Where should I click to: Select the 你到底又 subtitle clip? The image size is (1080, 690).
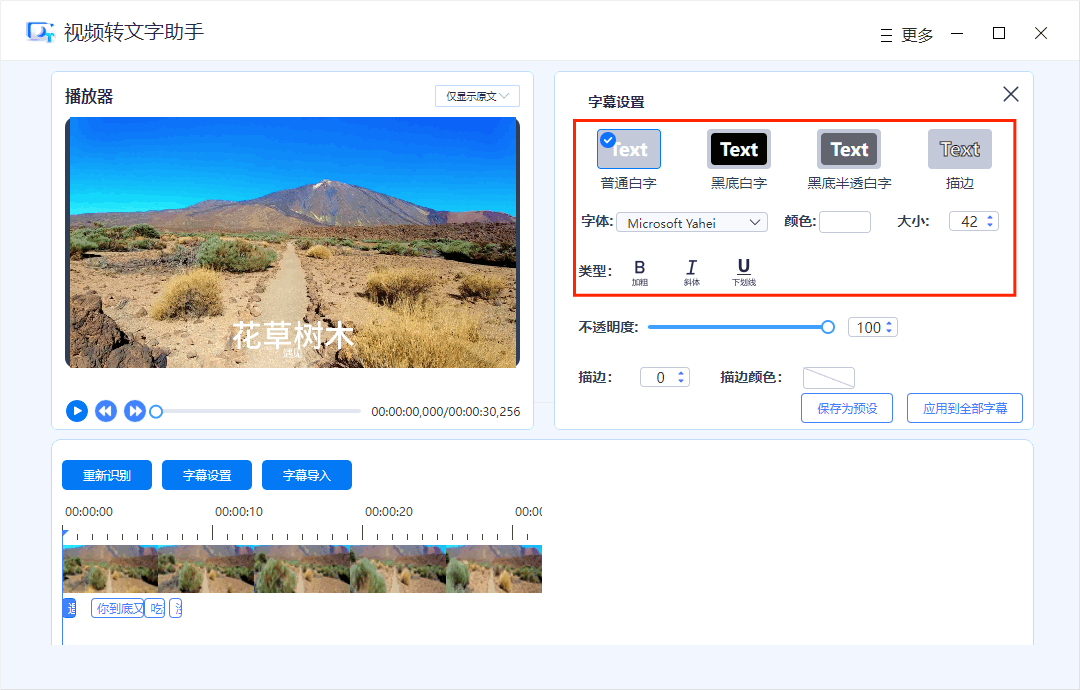click(118, 608)
